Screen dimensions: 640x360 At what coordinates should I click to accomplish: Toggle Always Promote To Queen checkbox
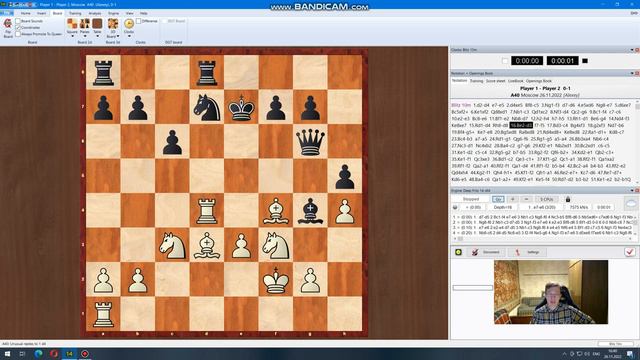point(18,34)
